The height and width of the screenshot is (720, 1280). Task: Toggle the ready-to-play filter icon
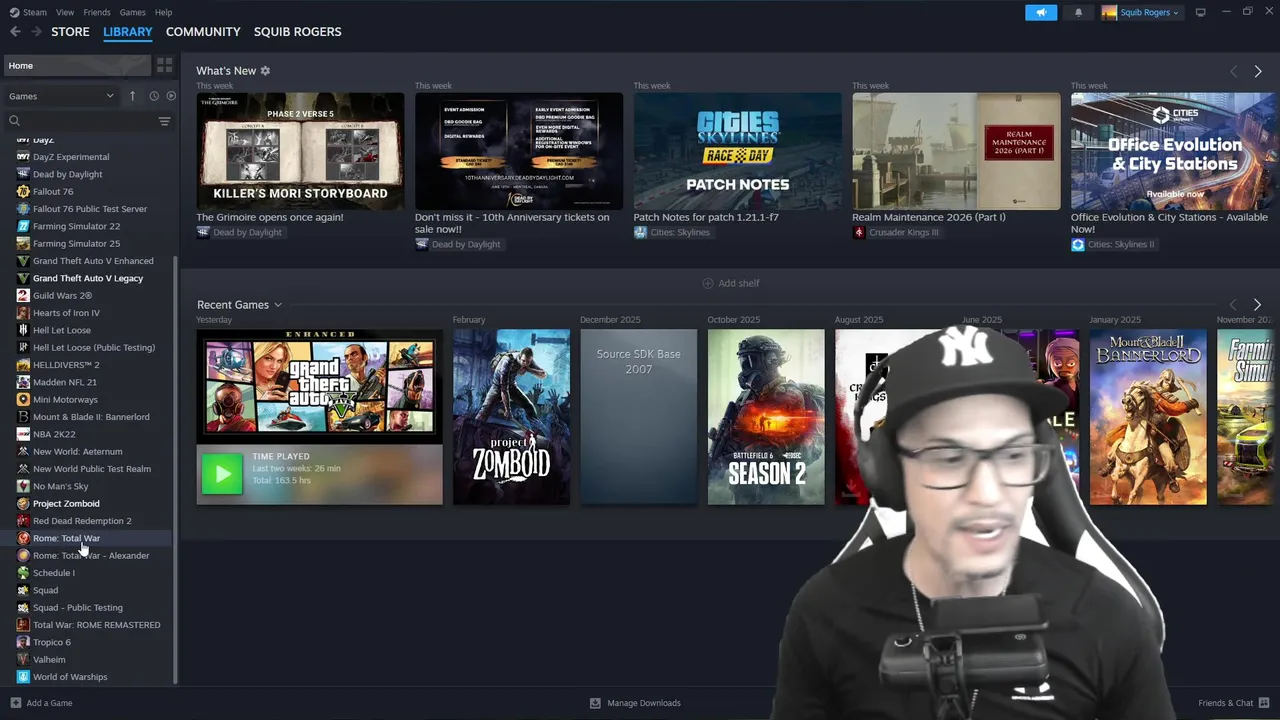[x=171, y=96]
